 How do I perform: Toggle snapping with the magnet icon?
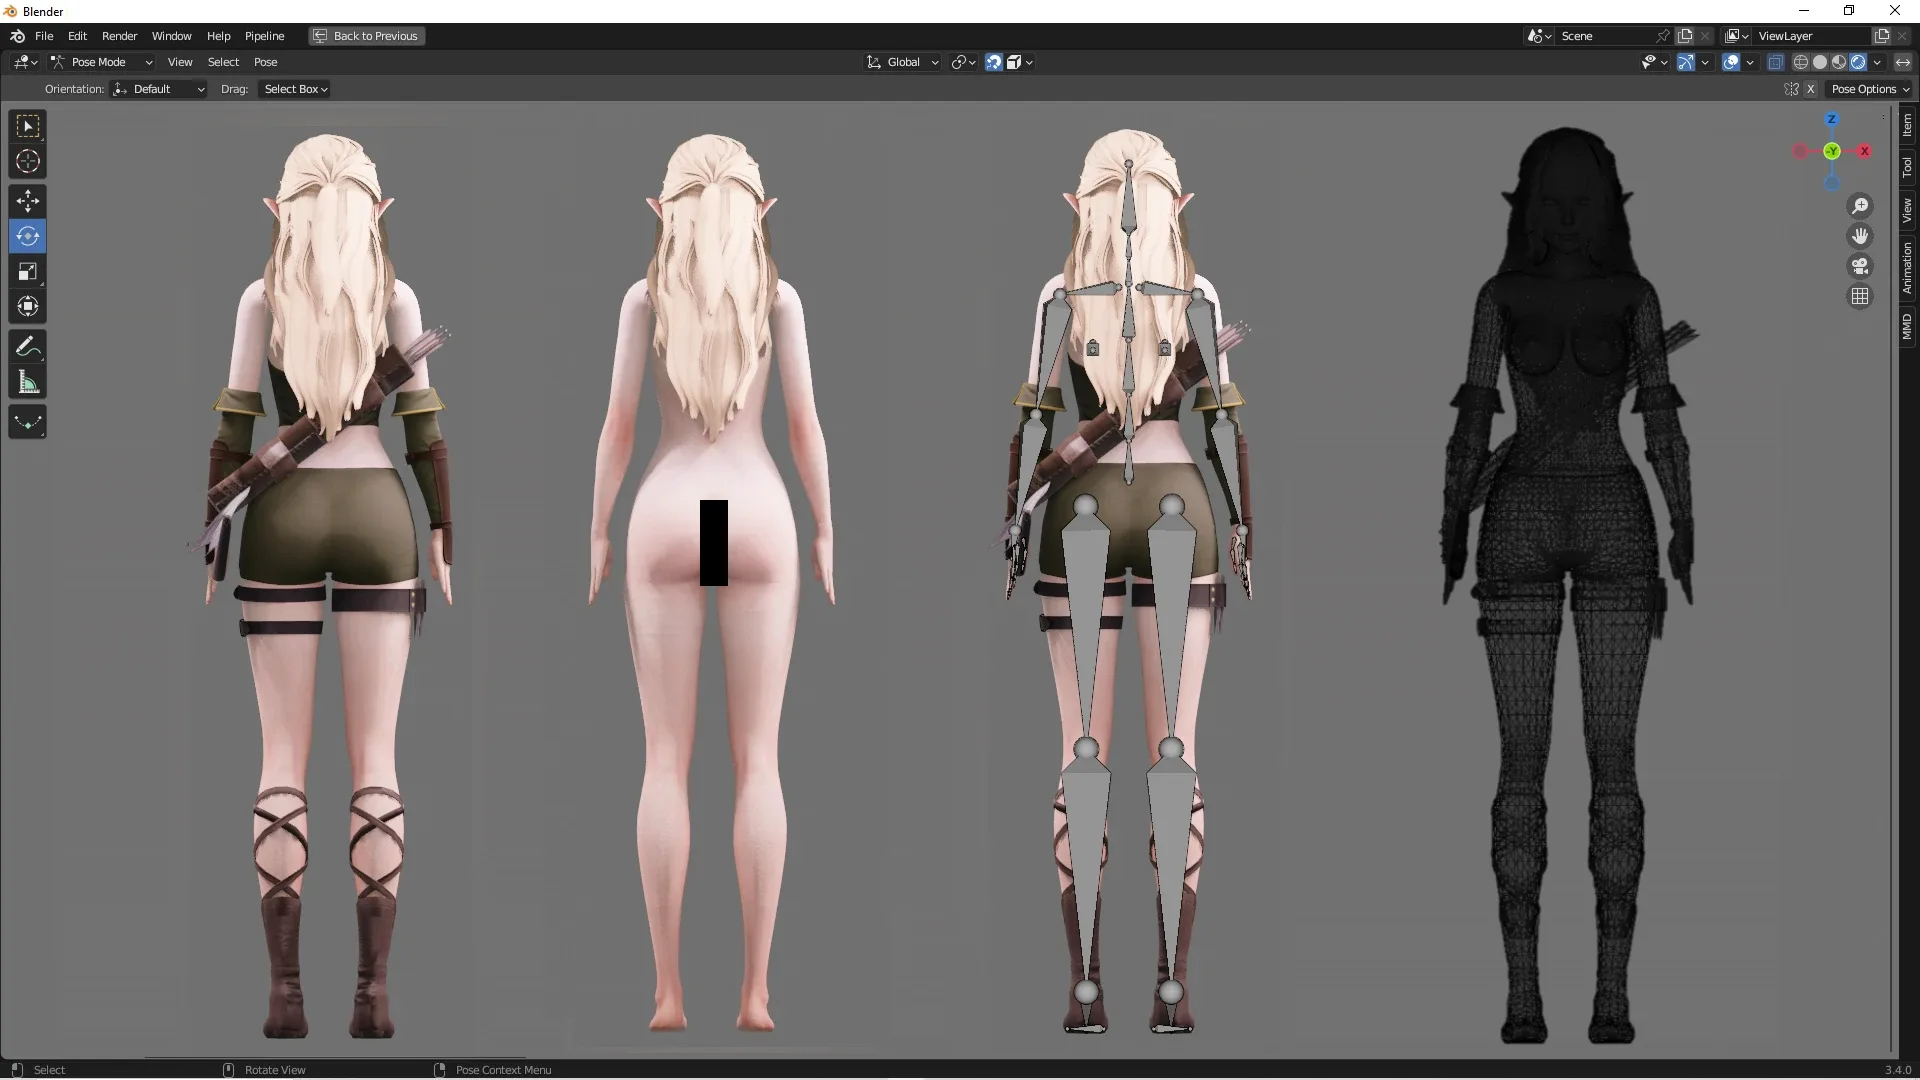pos(992,61)
